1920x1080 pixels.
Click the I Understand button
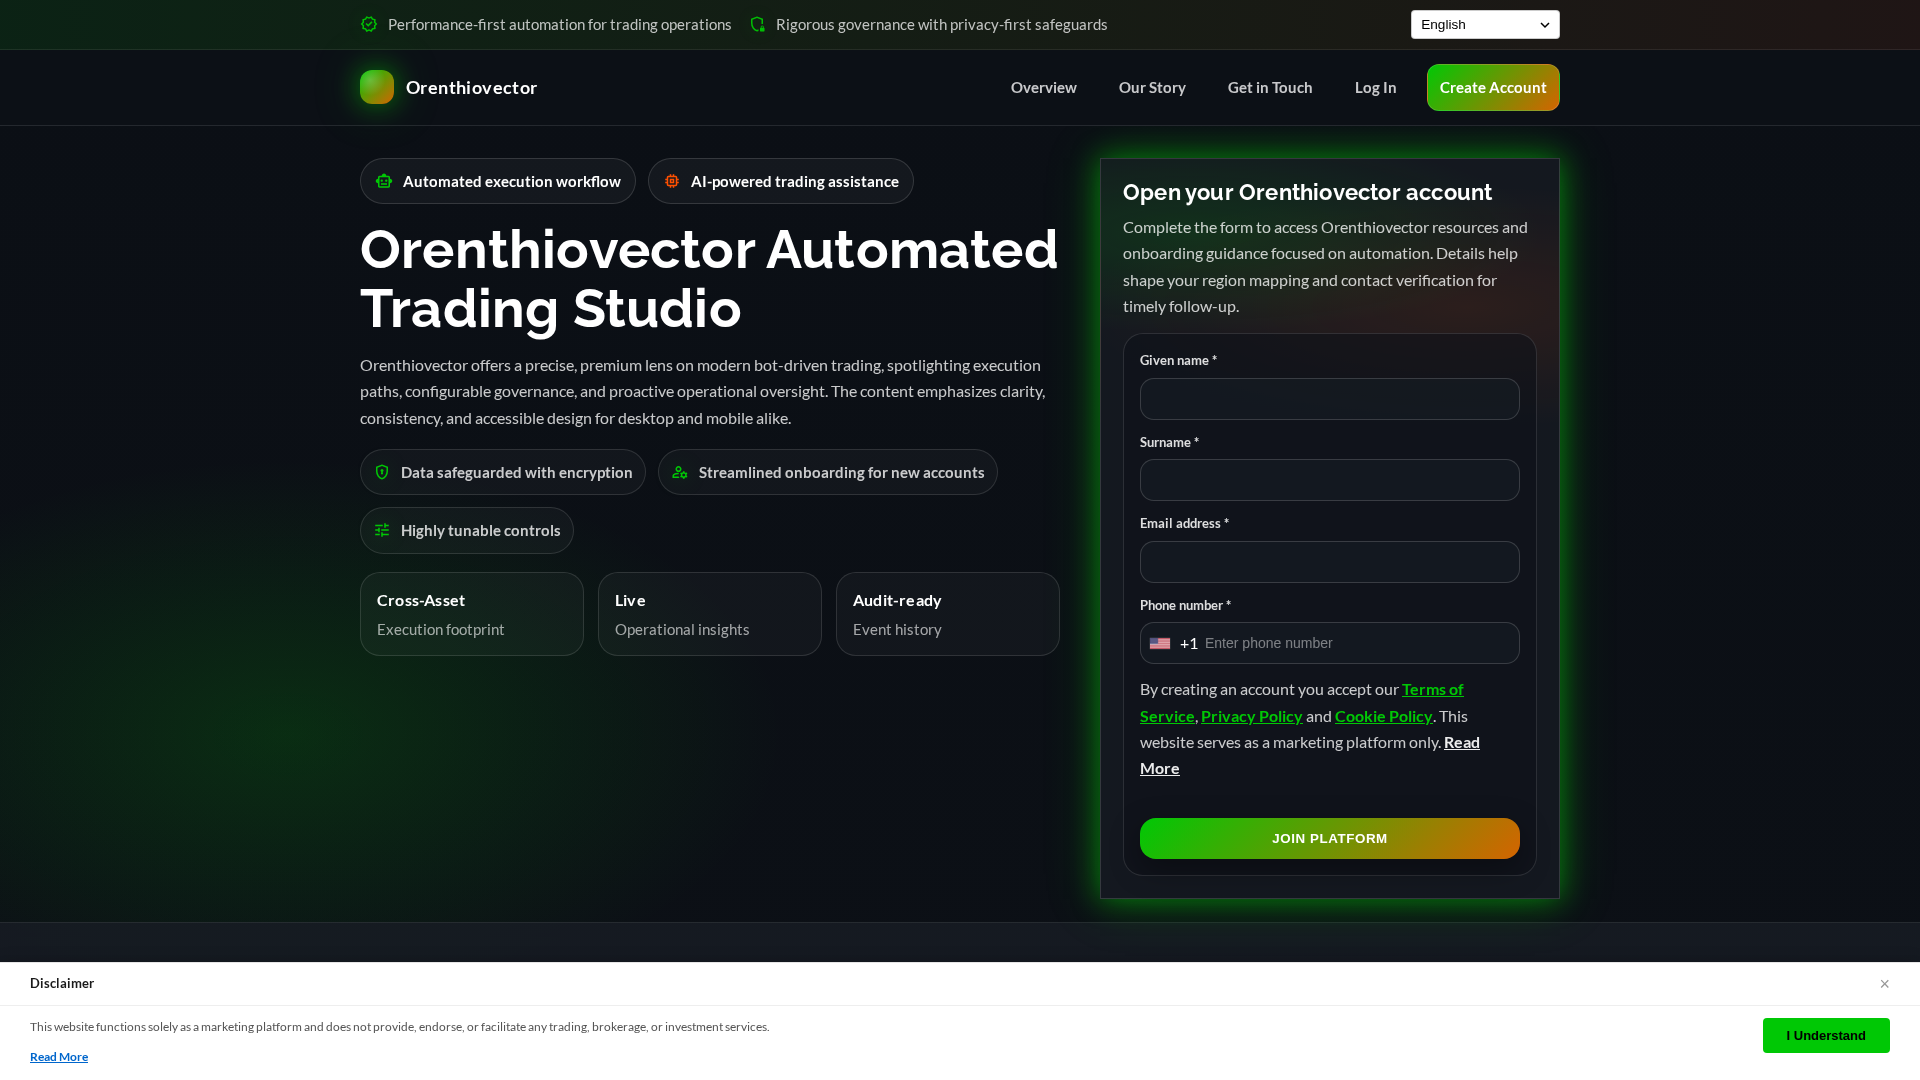[1826, 1035]
